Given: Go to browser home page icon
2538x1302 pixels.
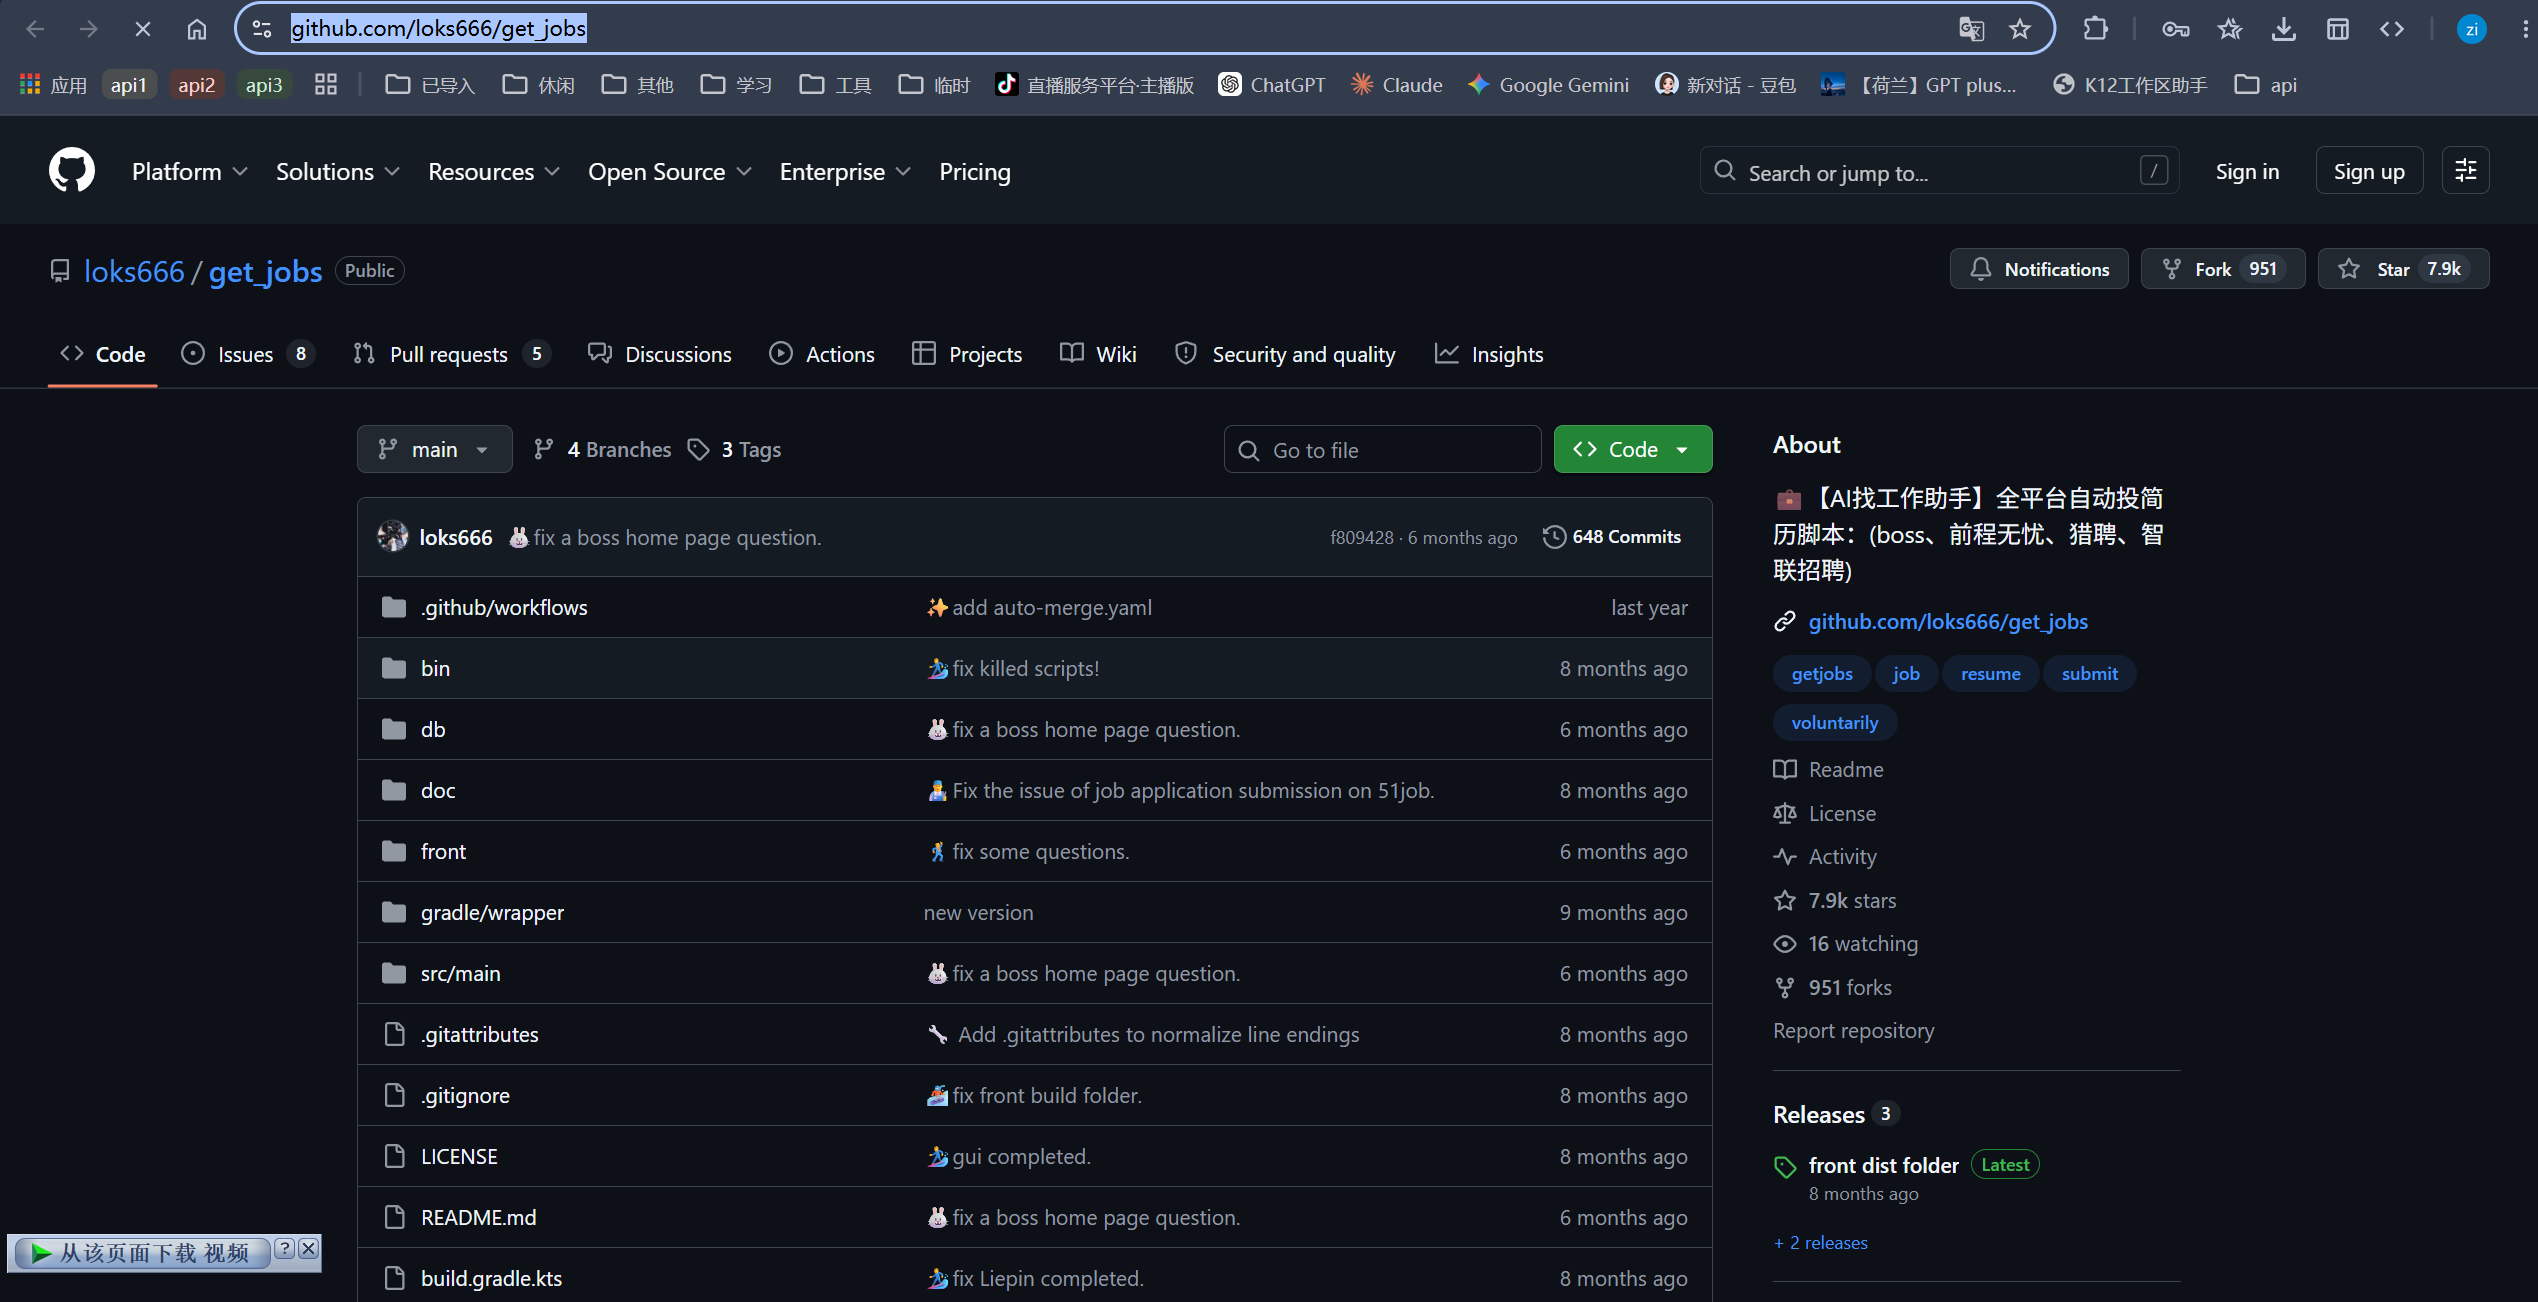Looking at the screenshot, I should [x=197, y=29].
